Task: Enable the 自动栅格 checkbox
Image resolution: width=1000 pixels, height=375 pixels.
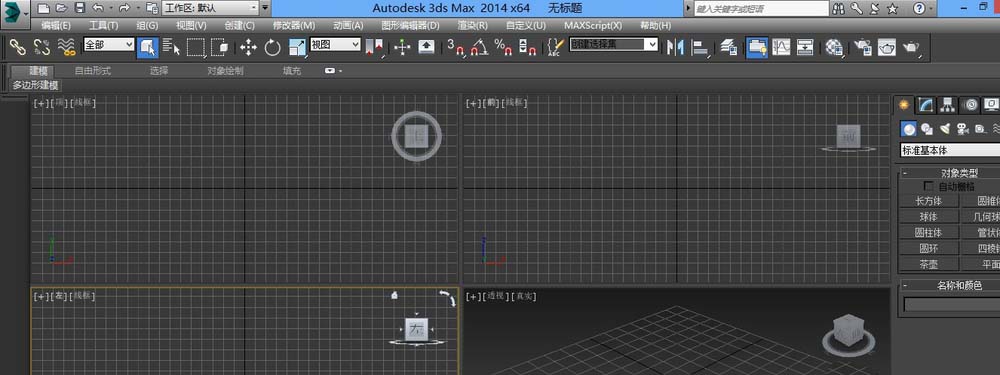Action: click(x=929, y=186)
